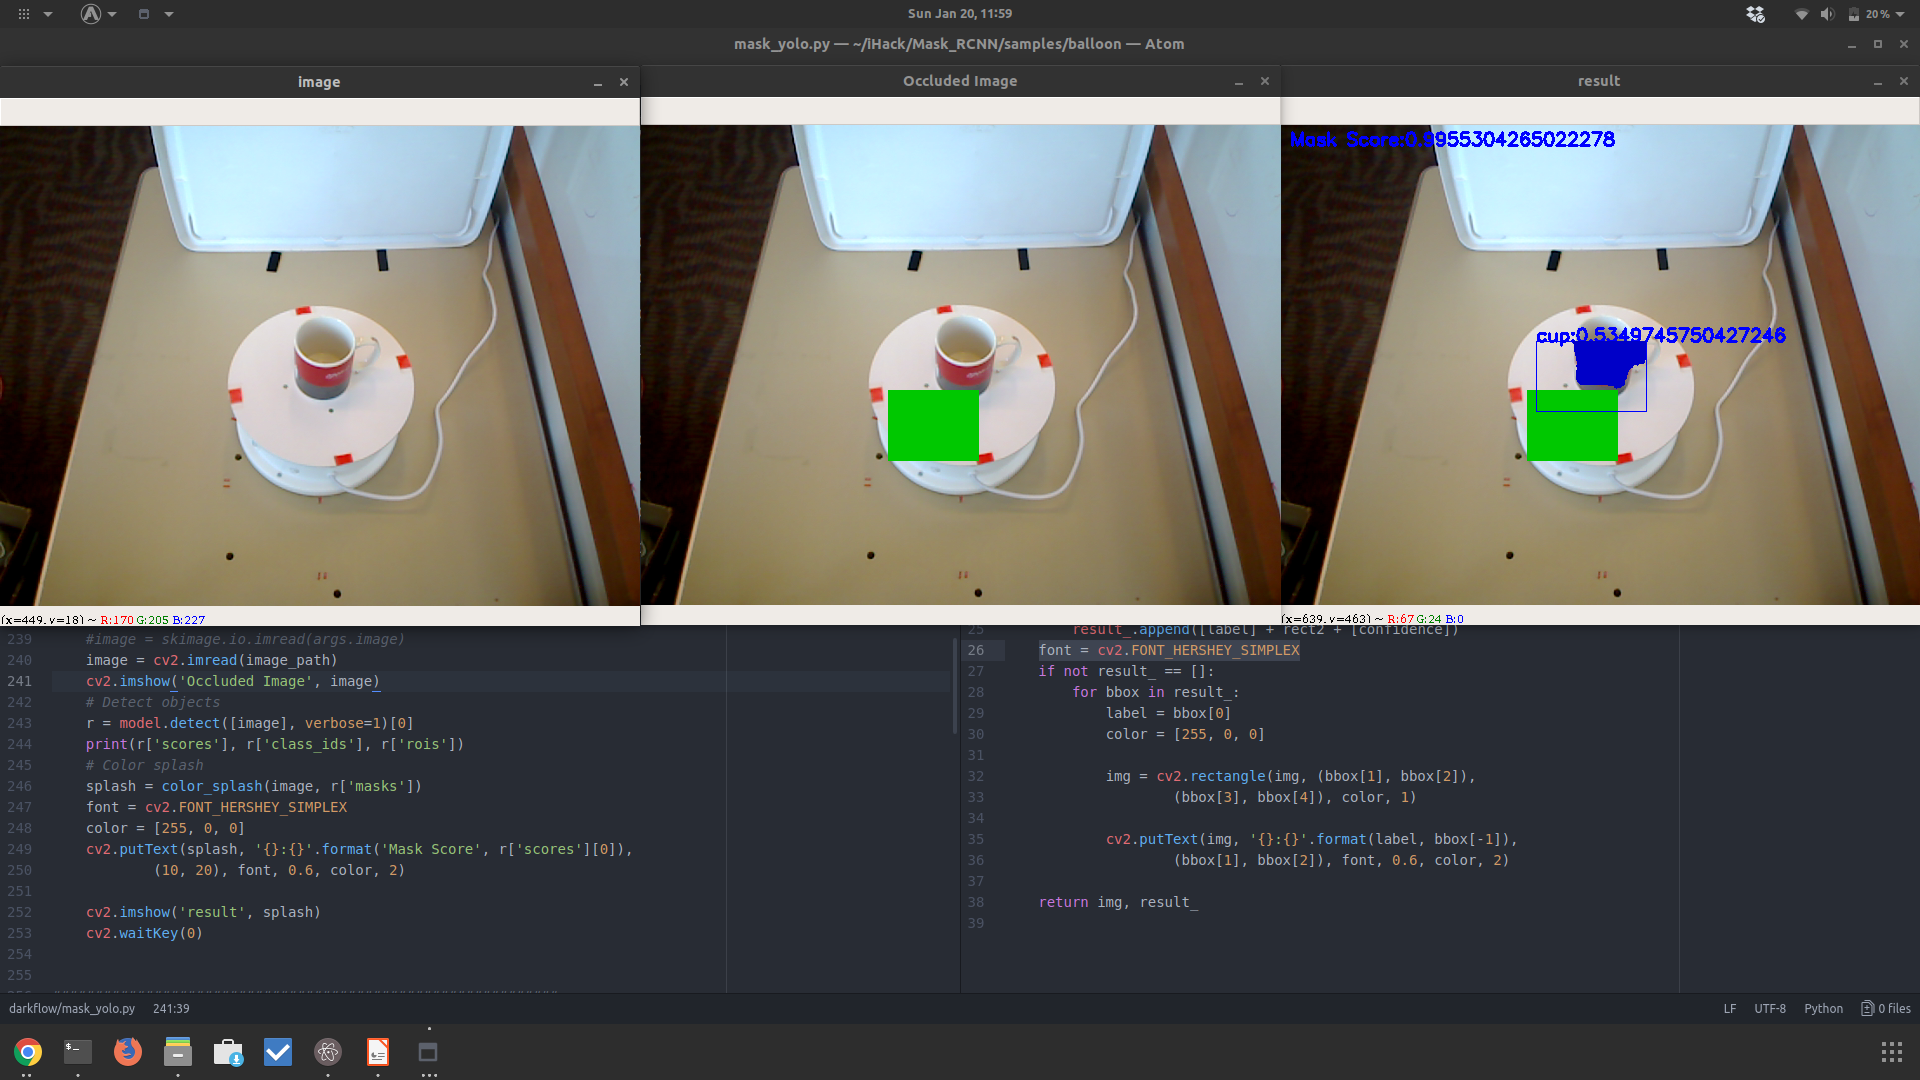Expand the dropdown arrow next to the A logo
The image size is (1920, 1080).
coord(112,14)
